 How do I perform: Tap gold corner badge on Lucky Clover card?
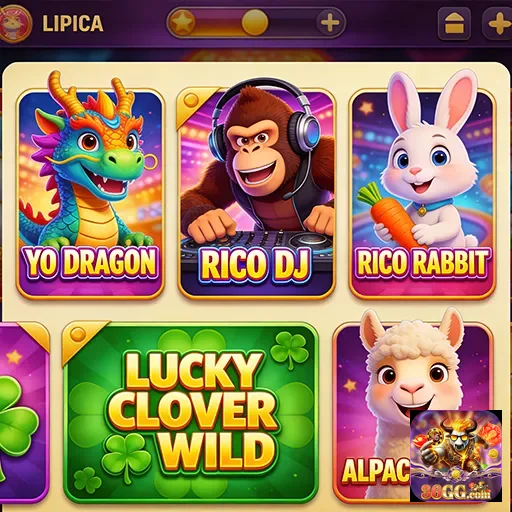[80, 337]
